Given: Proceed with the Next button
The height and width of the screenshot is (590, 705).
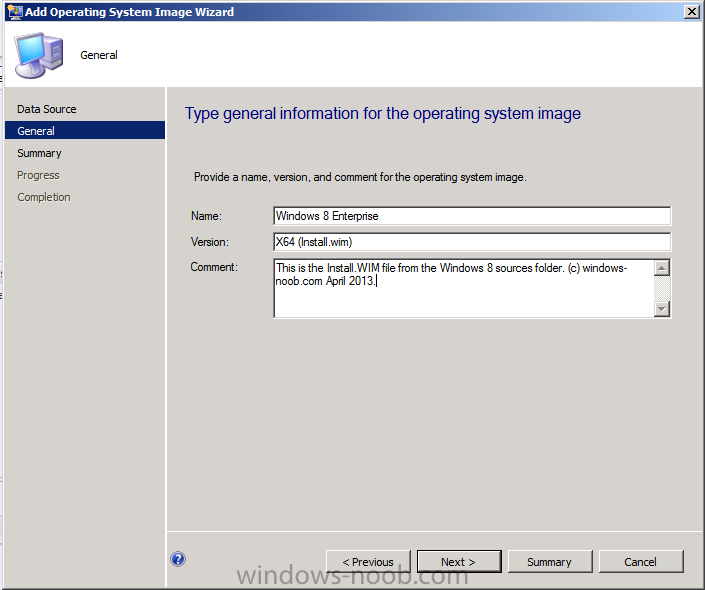Looking at the screenshot, I should [x=459, y=562].
